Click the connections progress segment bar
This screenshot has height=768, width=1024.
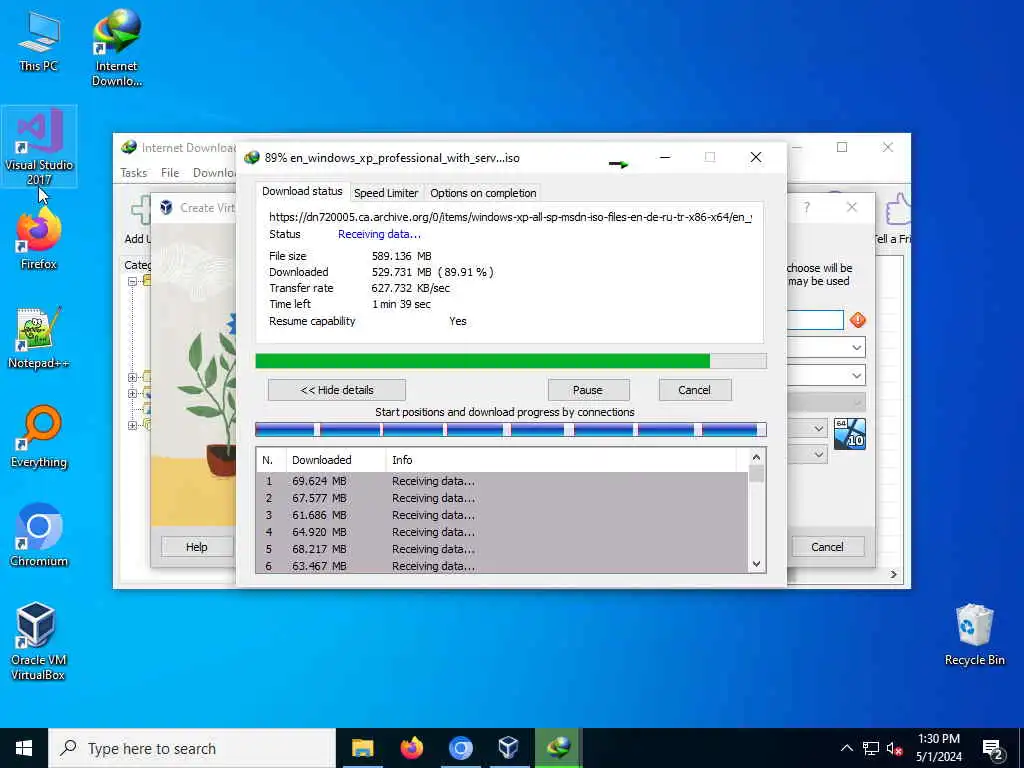[511, 429]
